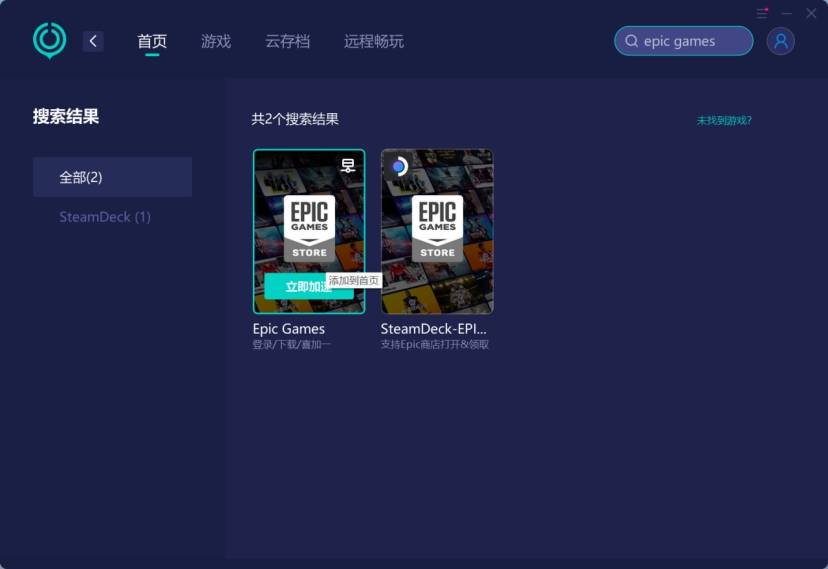The image size is (828, 569).
Task: Open the 云存档 tab
Action: (x=287, y=41)
